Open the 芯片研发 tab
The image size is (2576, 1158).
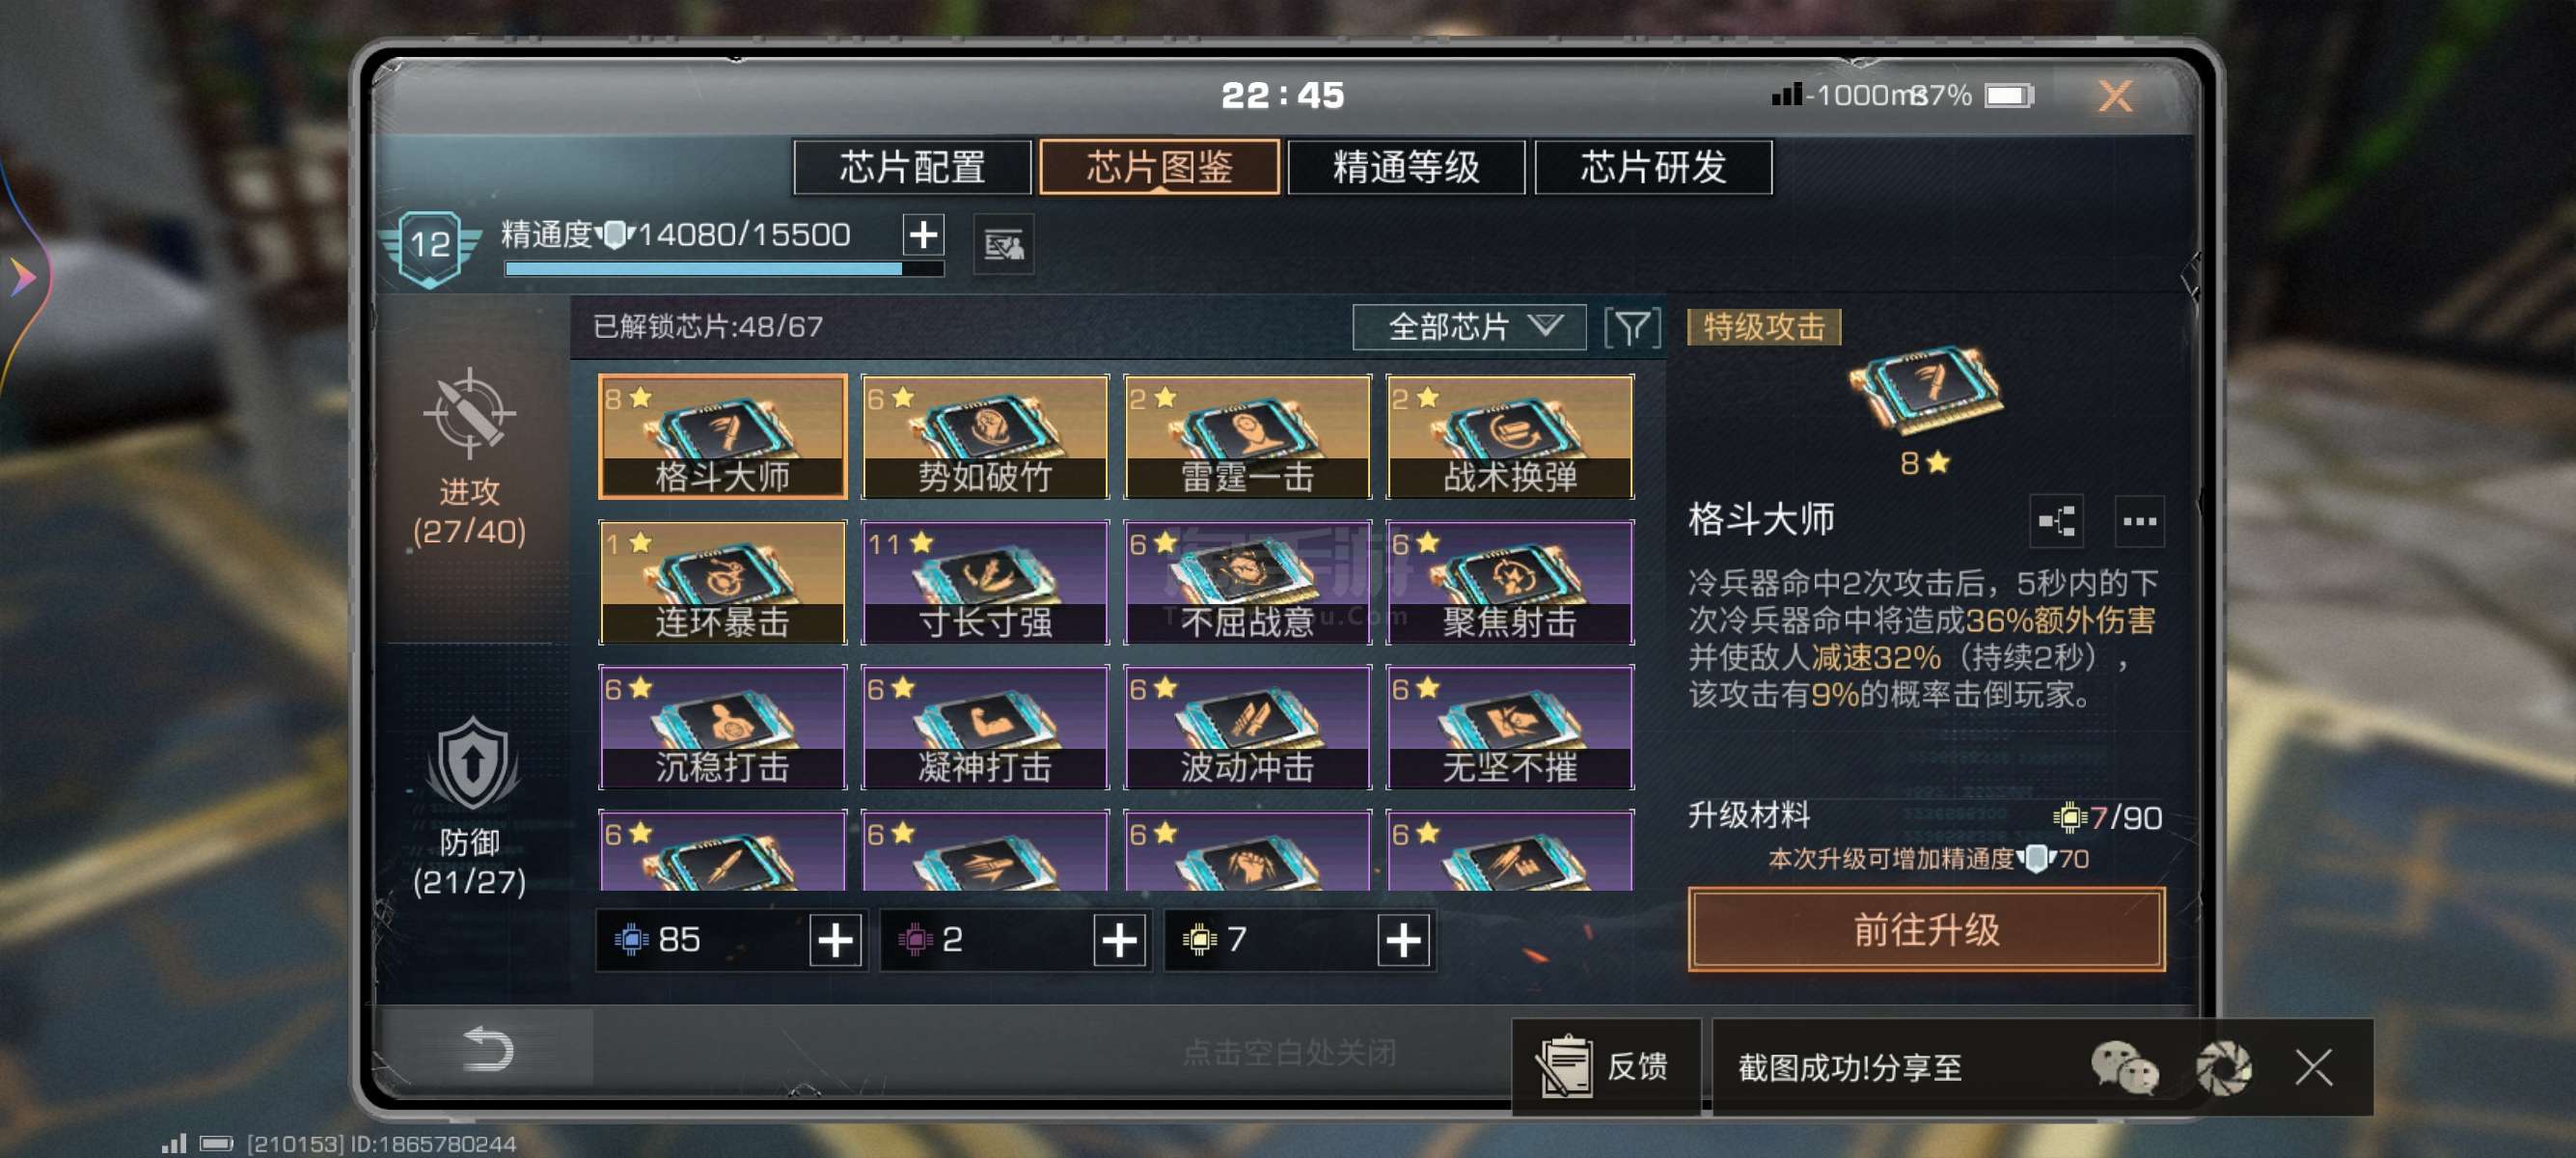point(1653,167)
